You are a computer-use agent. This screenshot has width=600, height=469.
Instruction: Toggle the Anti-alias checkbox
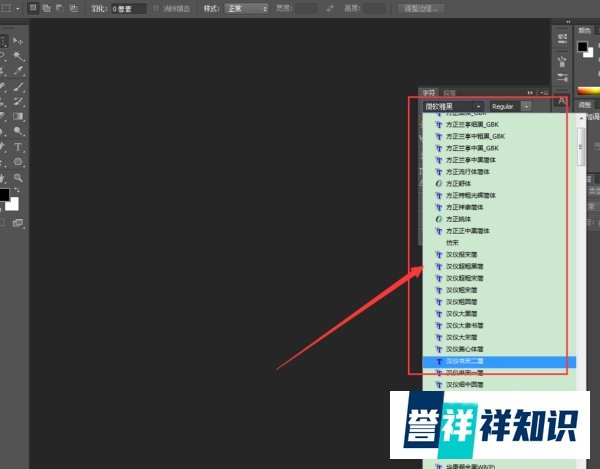tap(156, 8)
